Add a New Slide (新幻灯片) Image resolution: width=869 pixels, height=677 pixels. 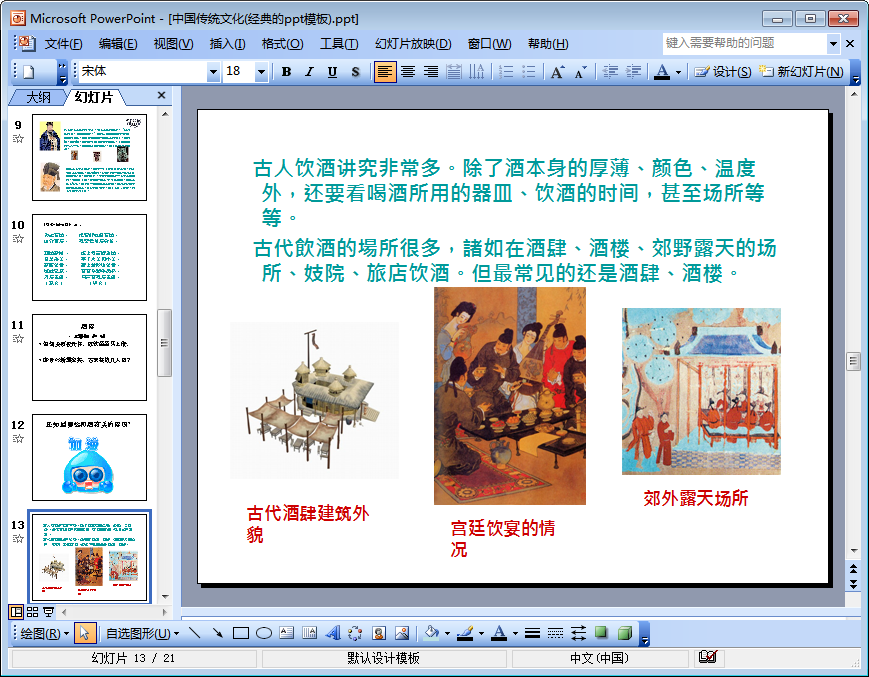pos(801,71)
